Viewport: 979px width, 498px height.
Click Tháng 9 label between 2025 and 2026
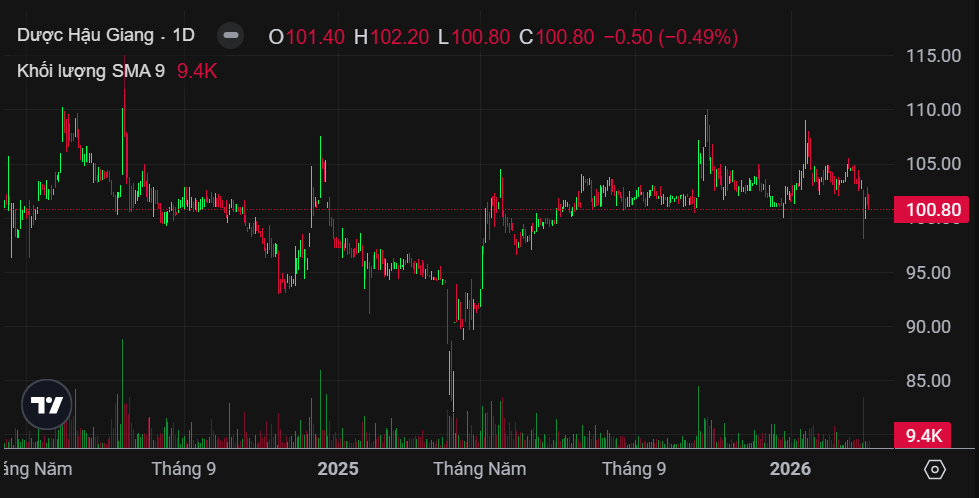click(x=634, y=468)
